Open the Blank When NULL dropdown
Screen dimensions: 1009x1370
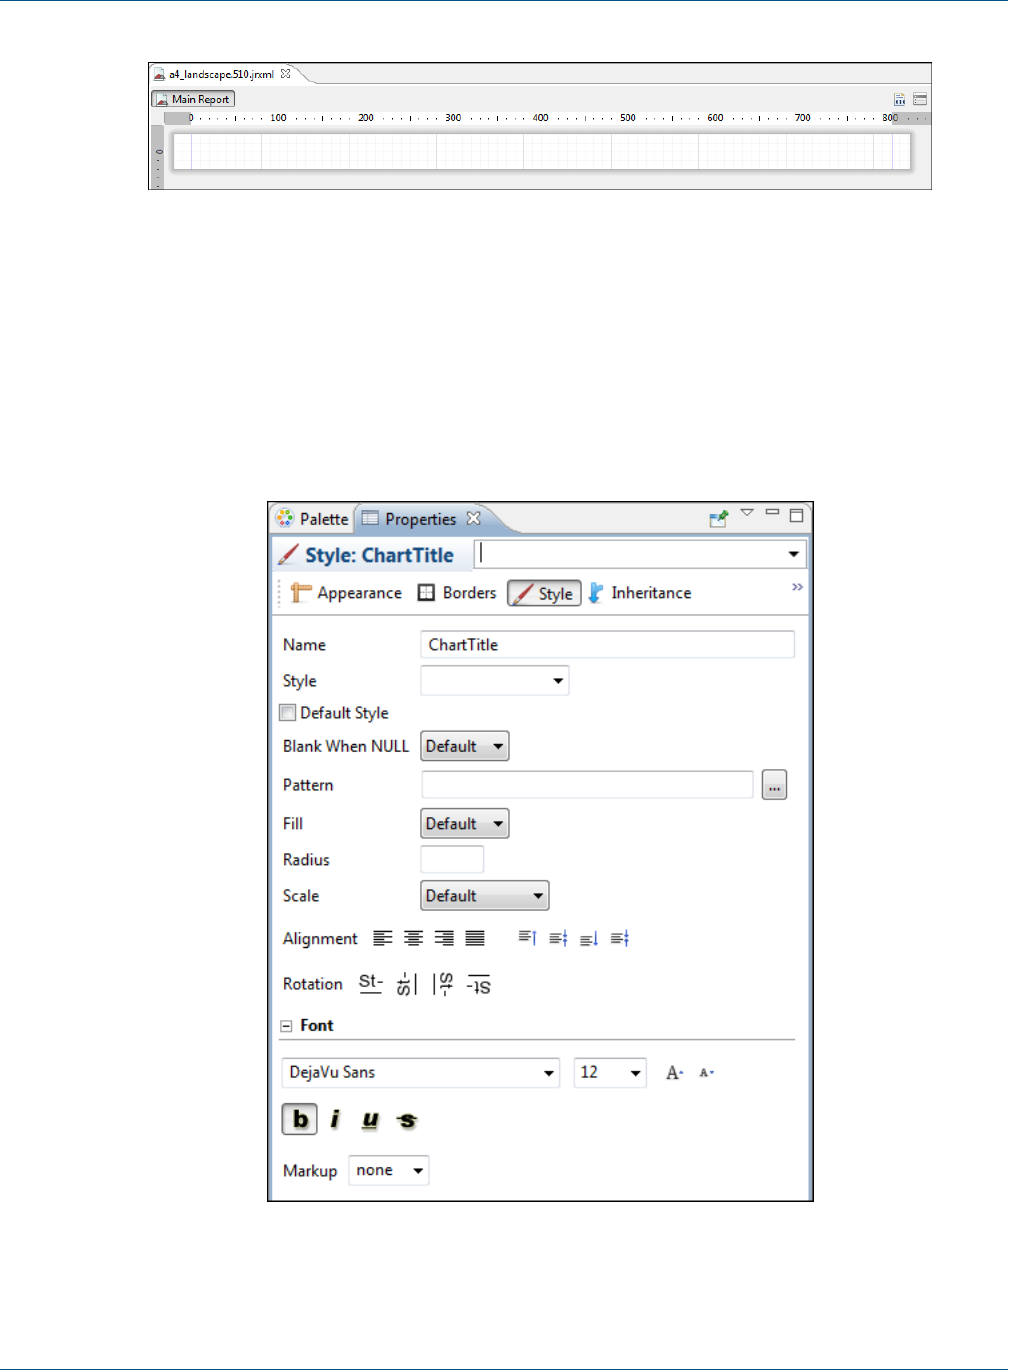pos(465,746)
